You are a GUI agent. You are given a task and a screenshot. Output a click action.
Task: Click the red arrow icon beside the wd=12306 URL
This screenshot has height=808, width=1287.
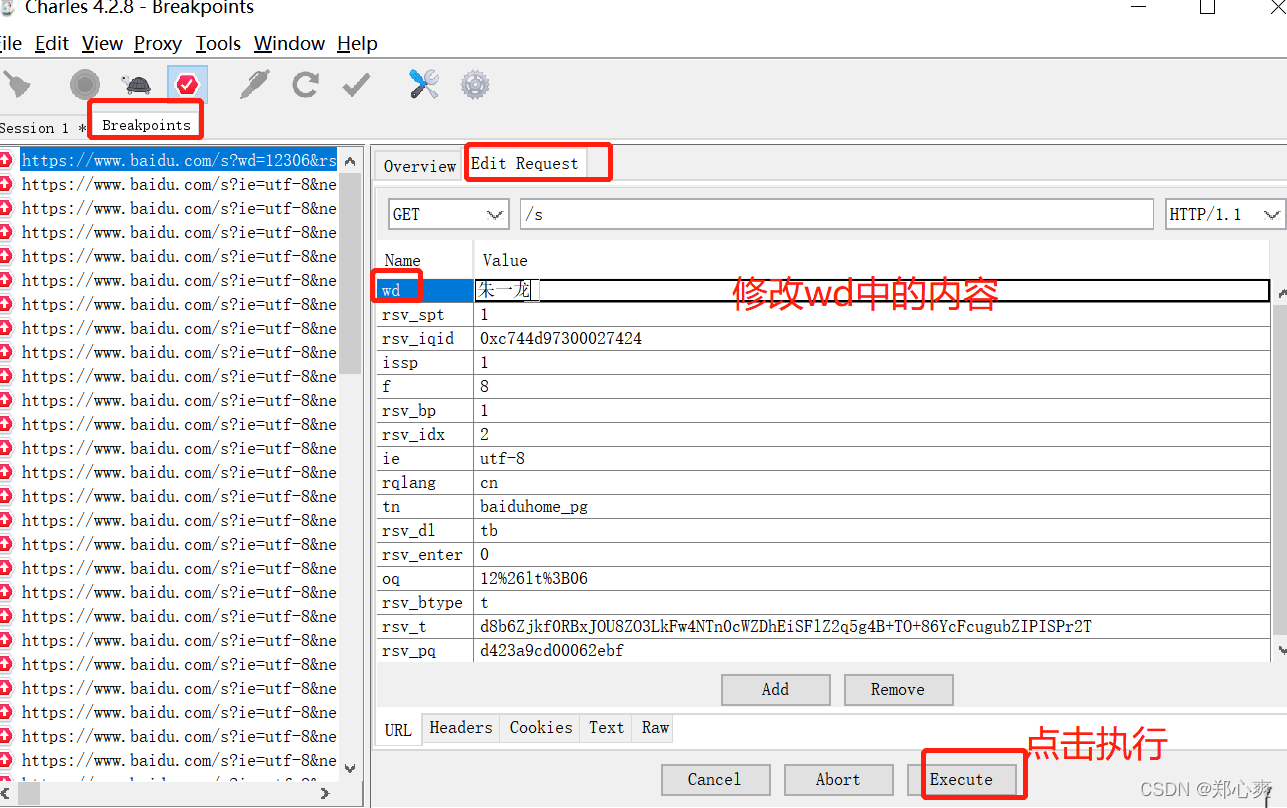tap(5, 160)
